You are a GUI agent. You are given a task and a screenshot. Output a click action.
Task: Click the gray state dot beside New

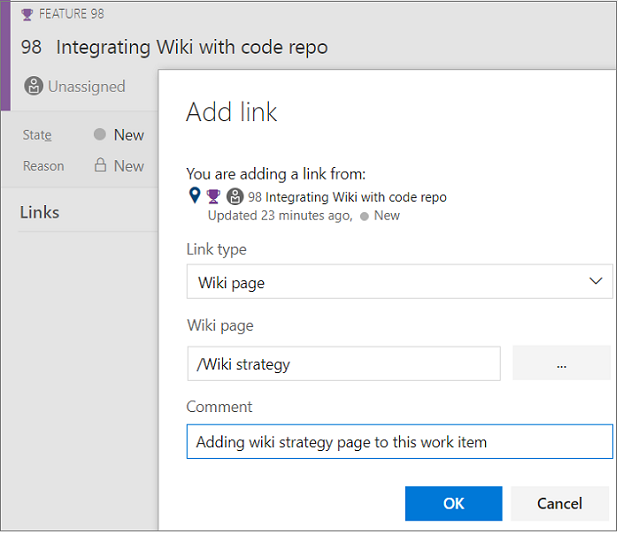(364, 217)
